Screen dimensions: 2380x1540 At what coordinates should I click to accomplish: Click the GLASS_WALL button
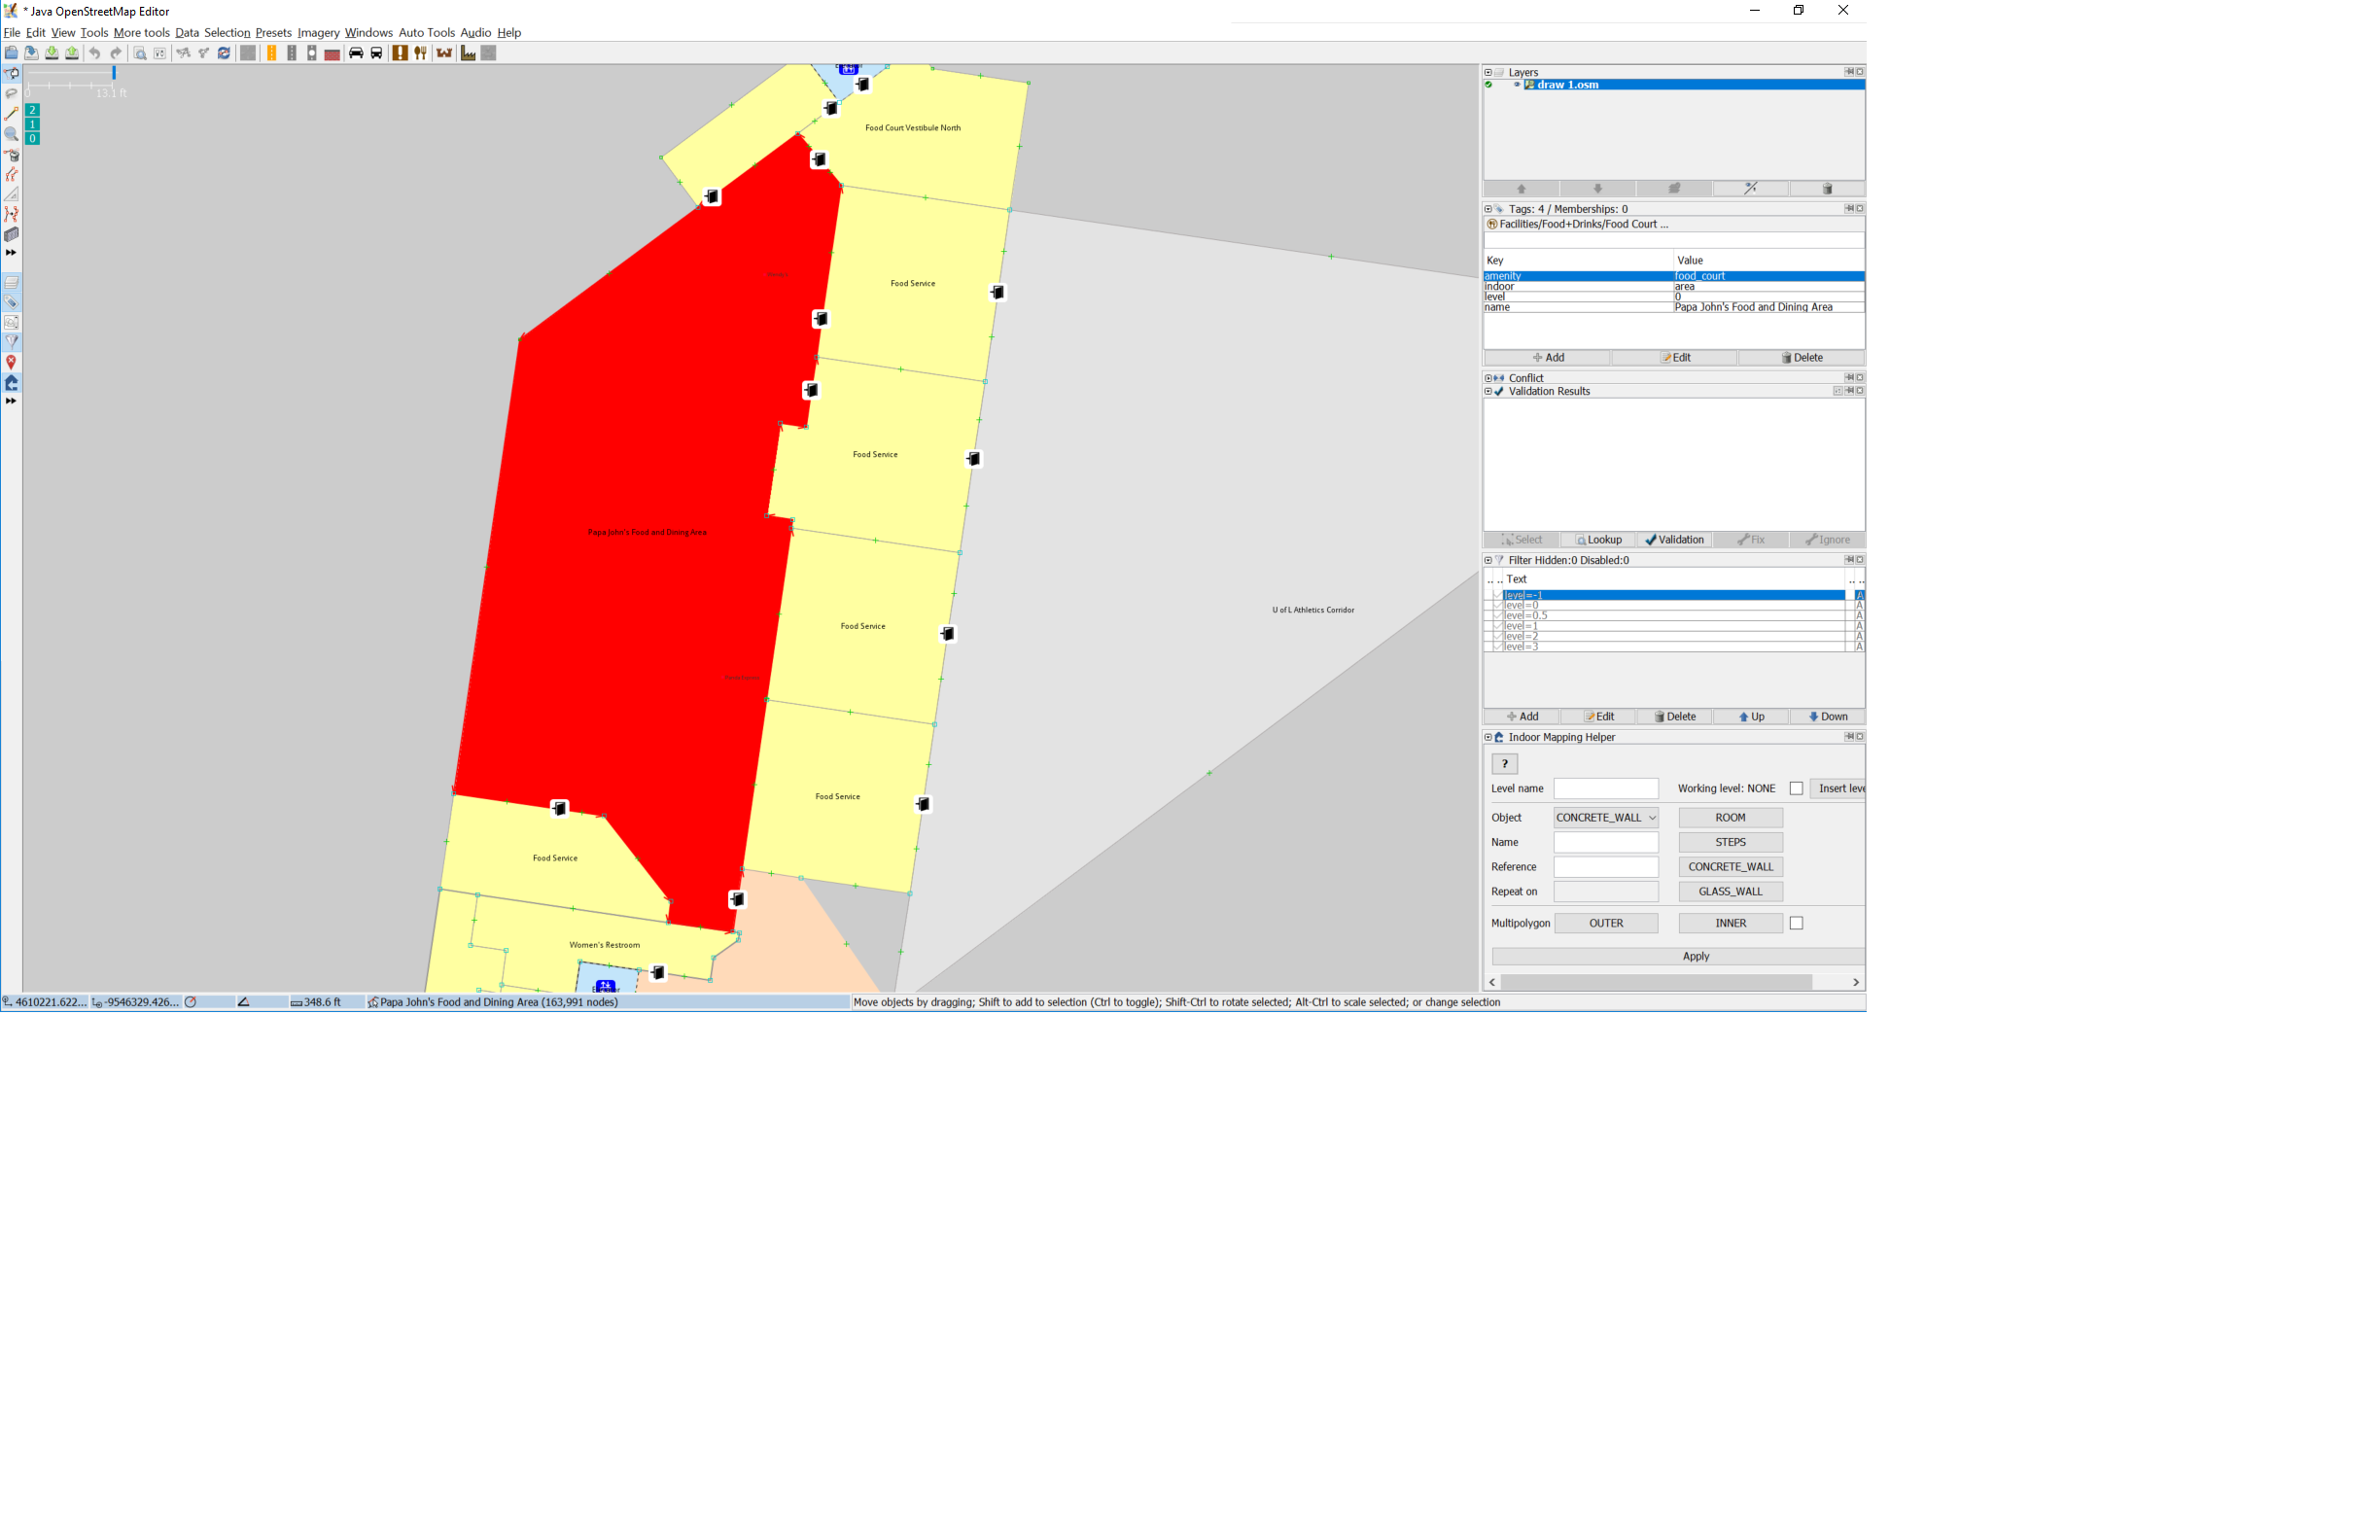[1730, 892]
